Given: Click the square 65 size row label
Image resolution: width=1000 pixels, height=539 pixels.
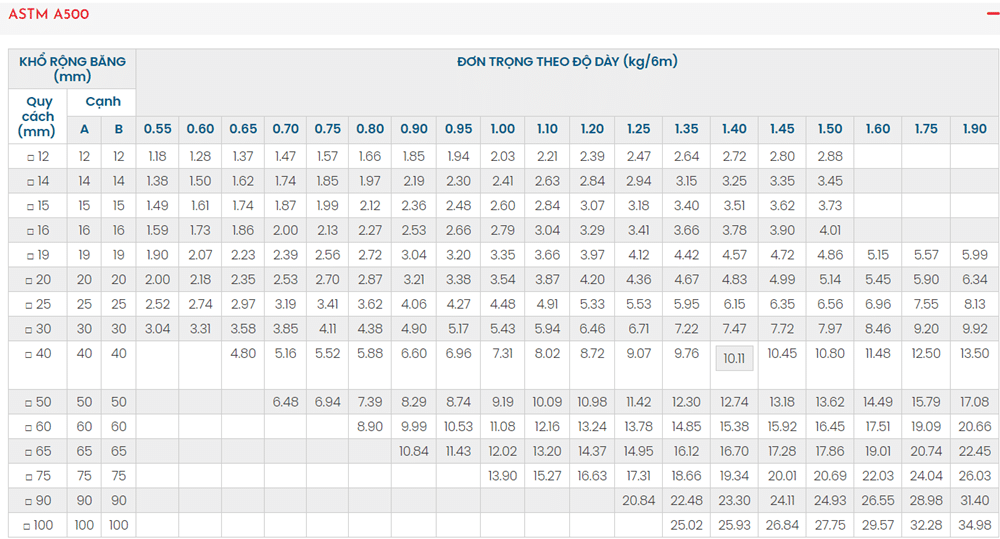Looking at the screenshot, I should pyautogui.click(x=38, y=451).
